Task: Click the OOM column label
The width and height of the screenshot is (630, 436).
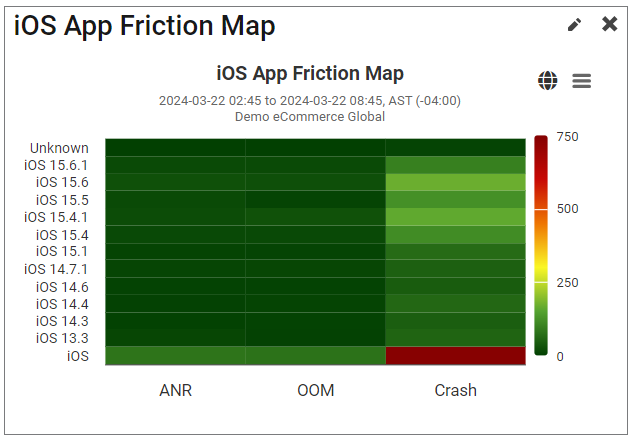Action: (x=315, y=390)
